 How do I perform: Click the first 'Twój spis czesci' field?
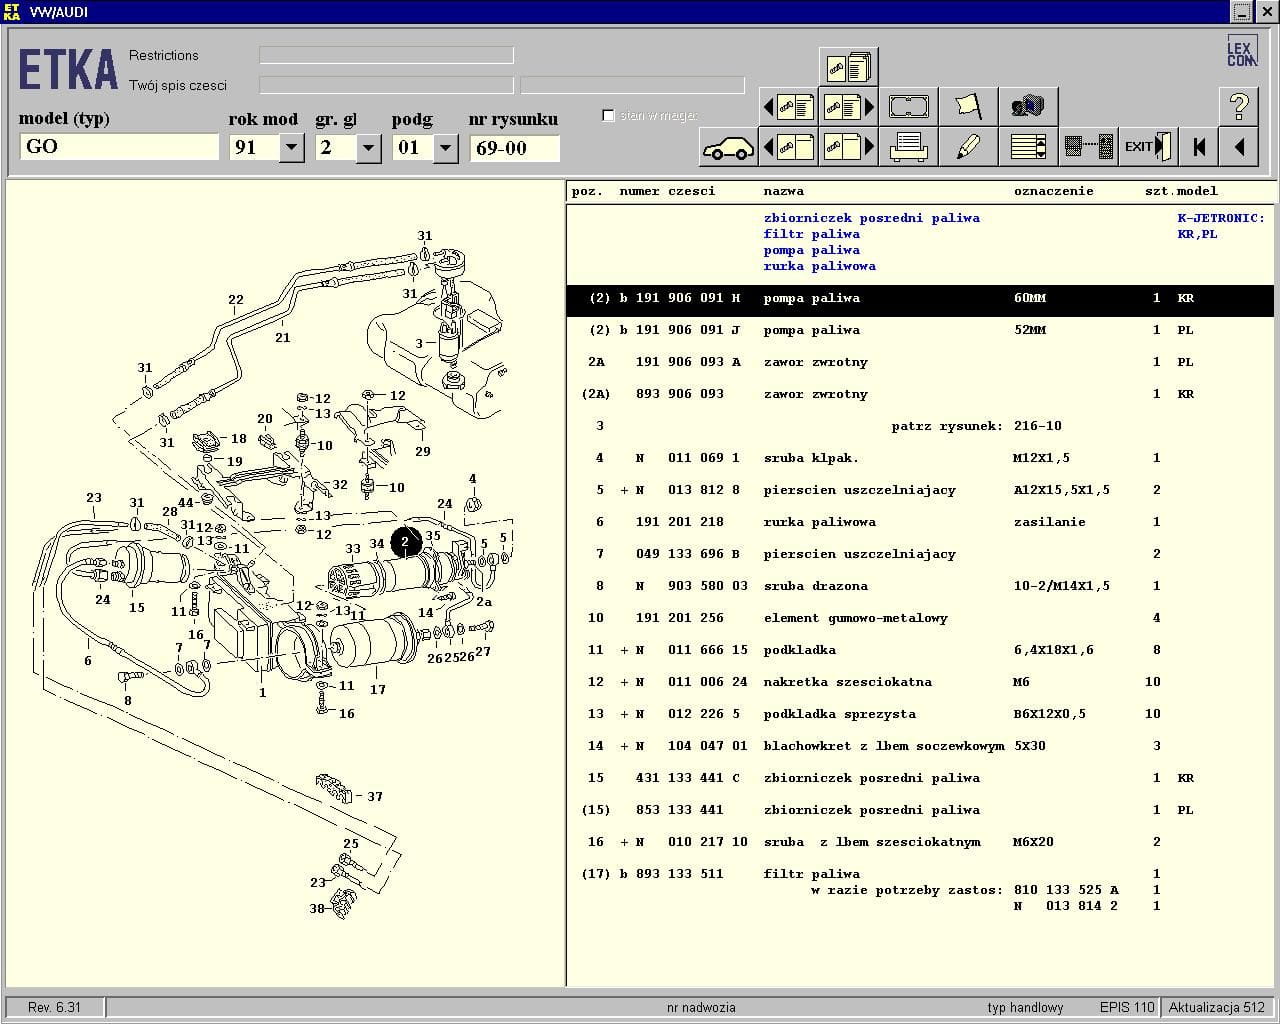coord(386,85)
